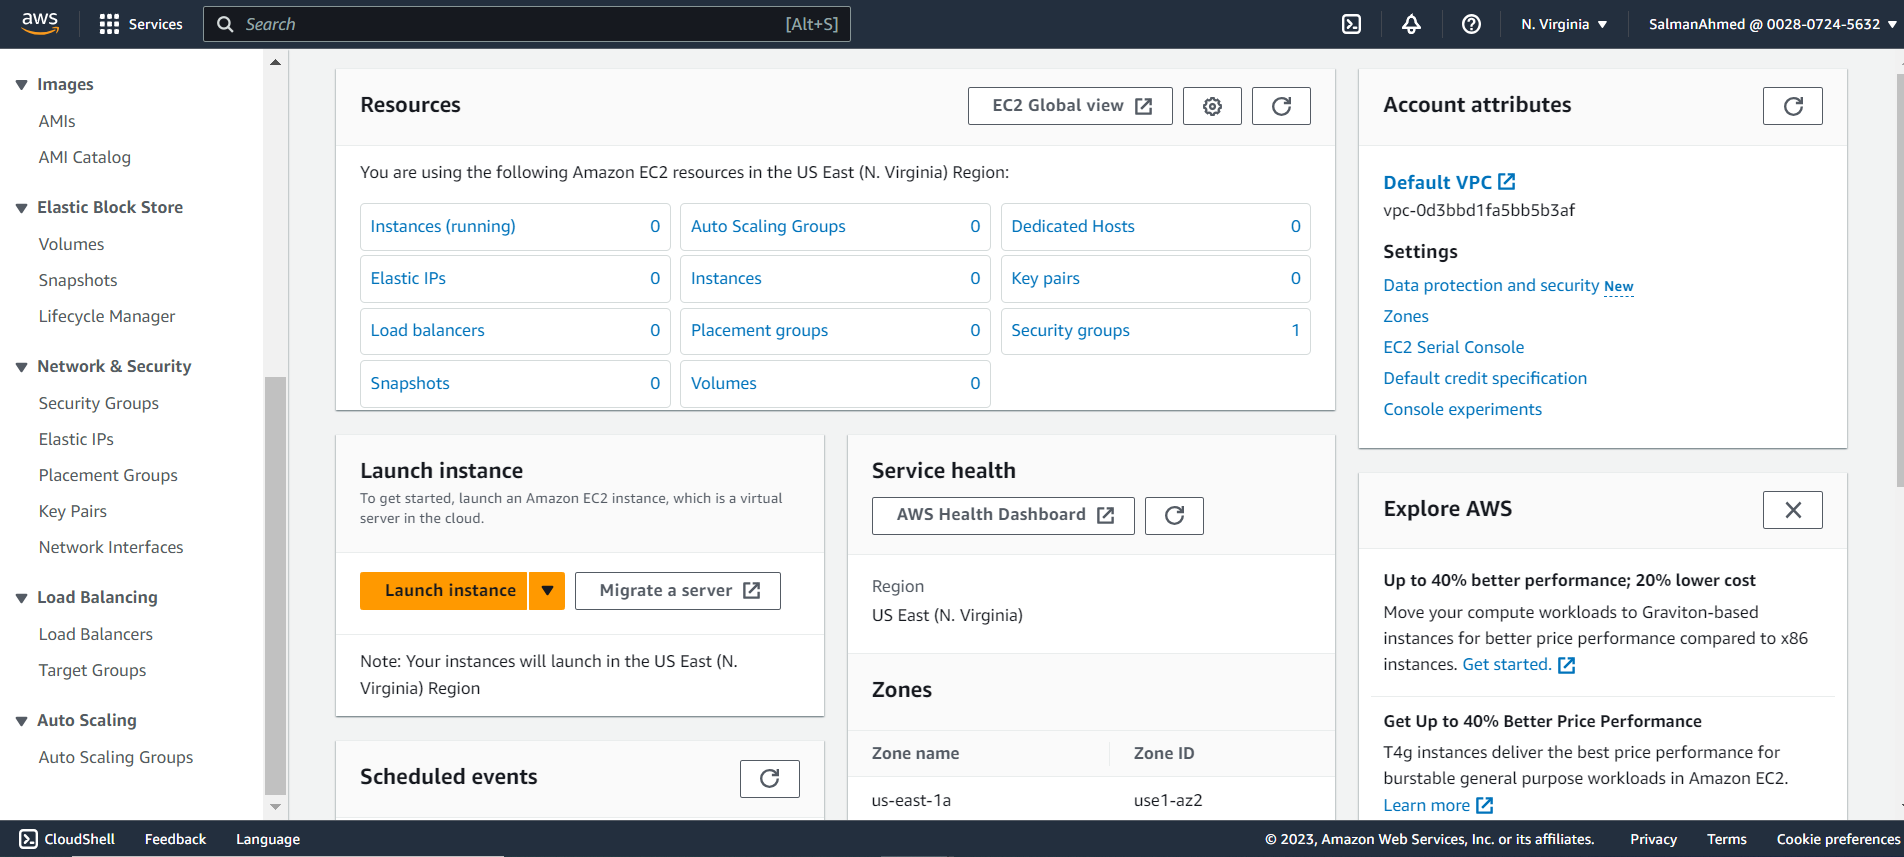Click the Launch instance button
The width and height of the screenshot is (1904, 857).
pyautogui.click(x=444, y=591)
